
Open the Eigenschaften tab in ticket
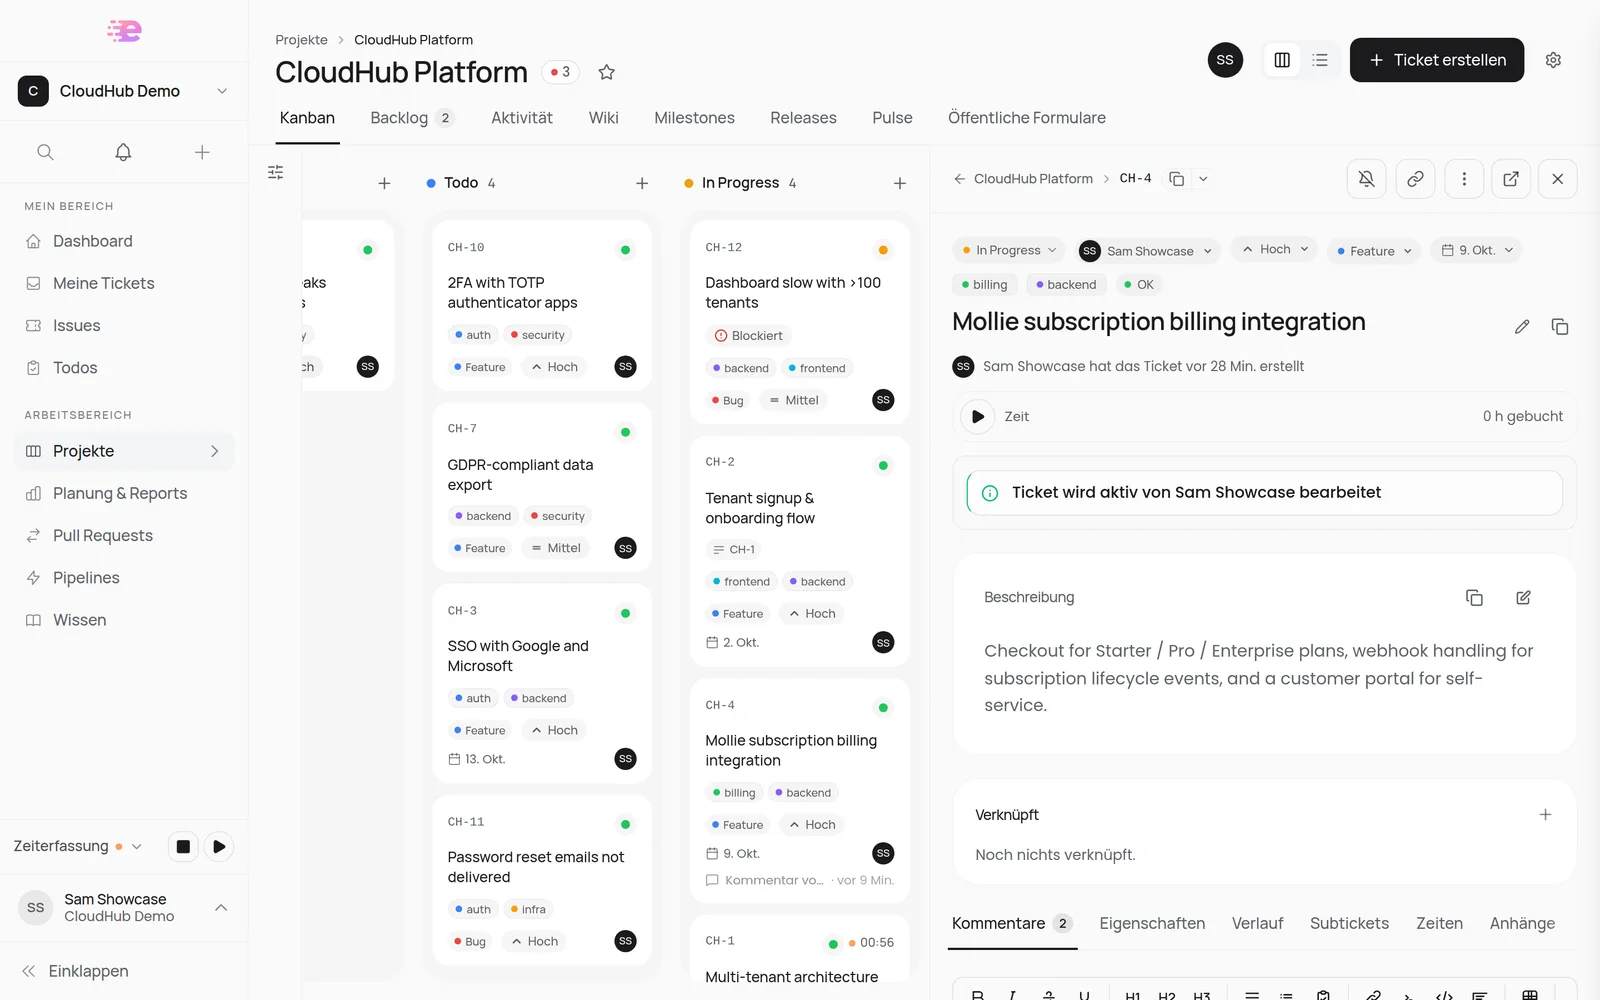(x=1152, y=923)
